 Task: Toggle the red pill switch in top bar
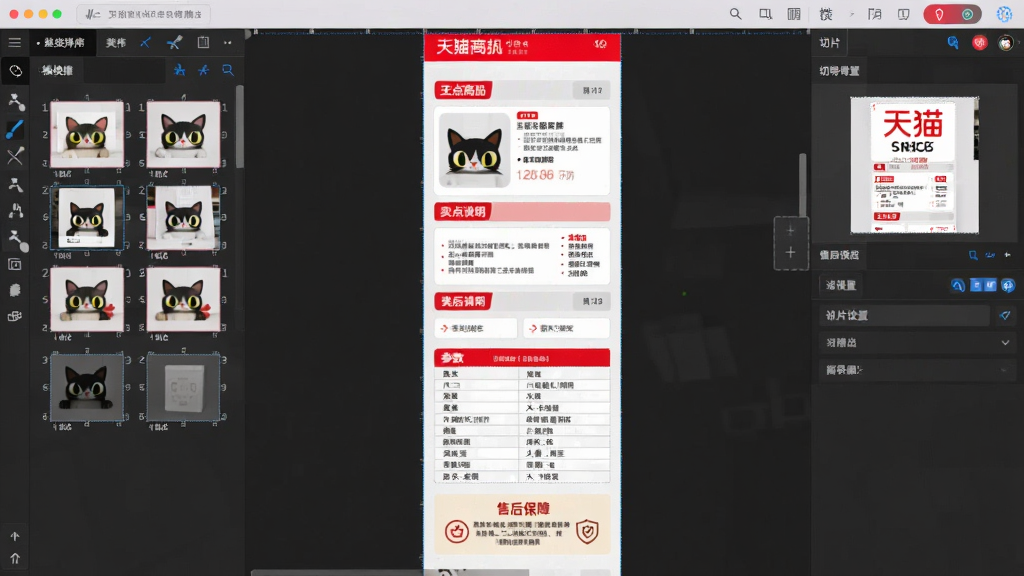tap(952, 14)
